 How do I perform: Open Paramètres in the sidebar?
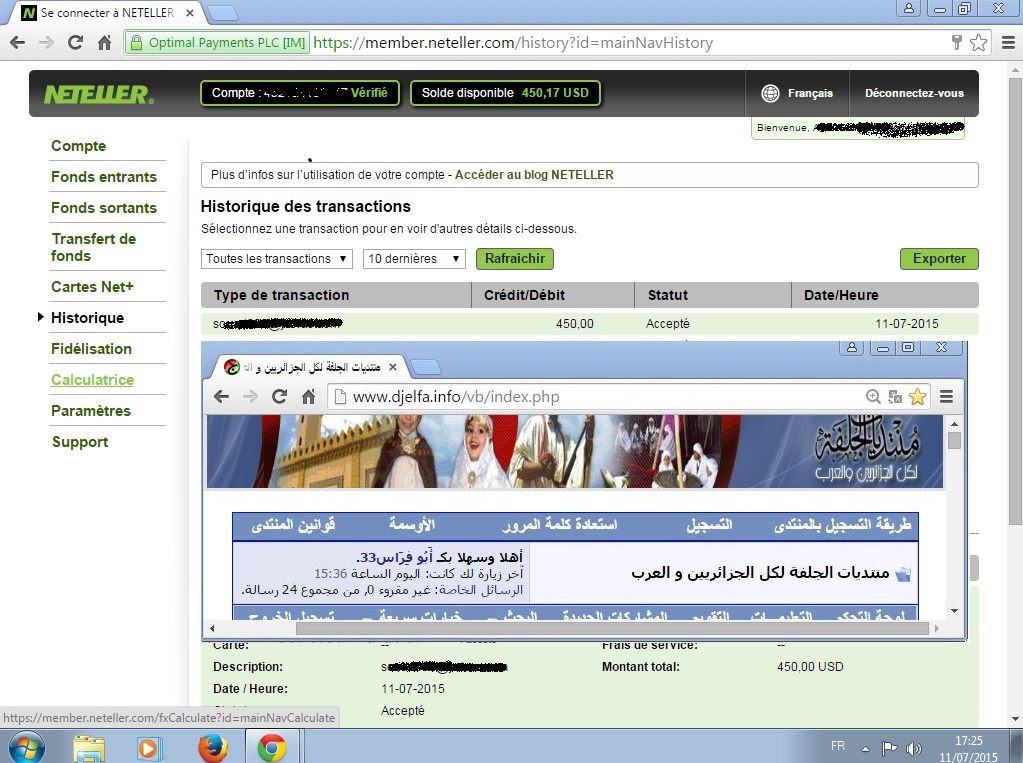91,411
